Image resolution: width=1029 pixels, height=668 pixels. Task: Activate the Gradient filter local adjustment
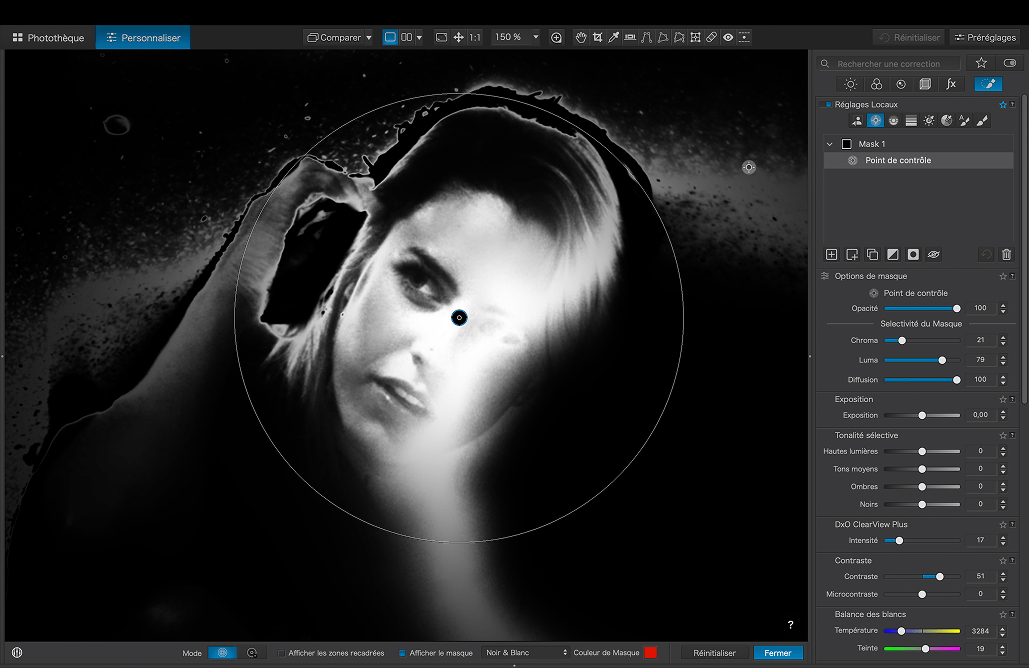pos(911,120)
